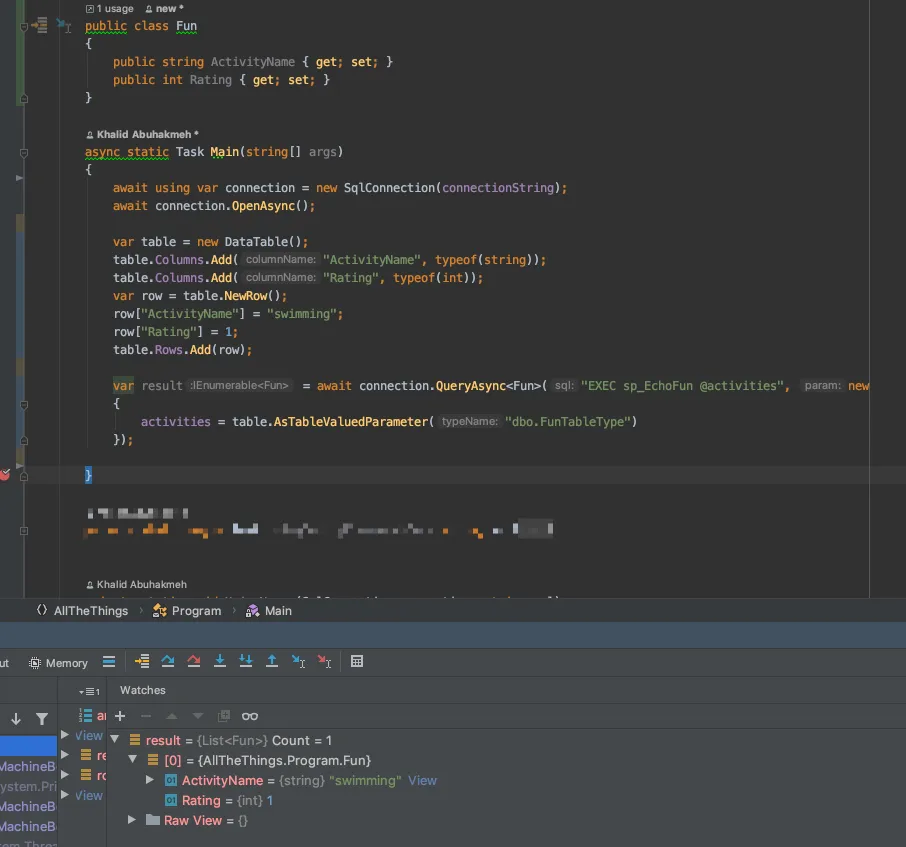Image resolution: width=906 pixels, height=847 pixels.
Task: Click the AllTheThings namespace braces icon
Action: [42, 610]
